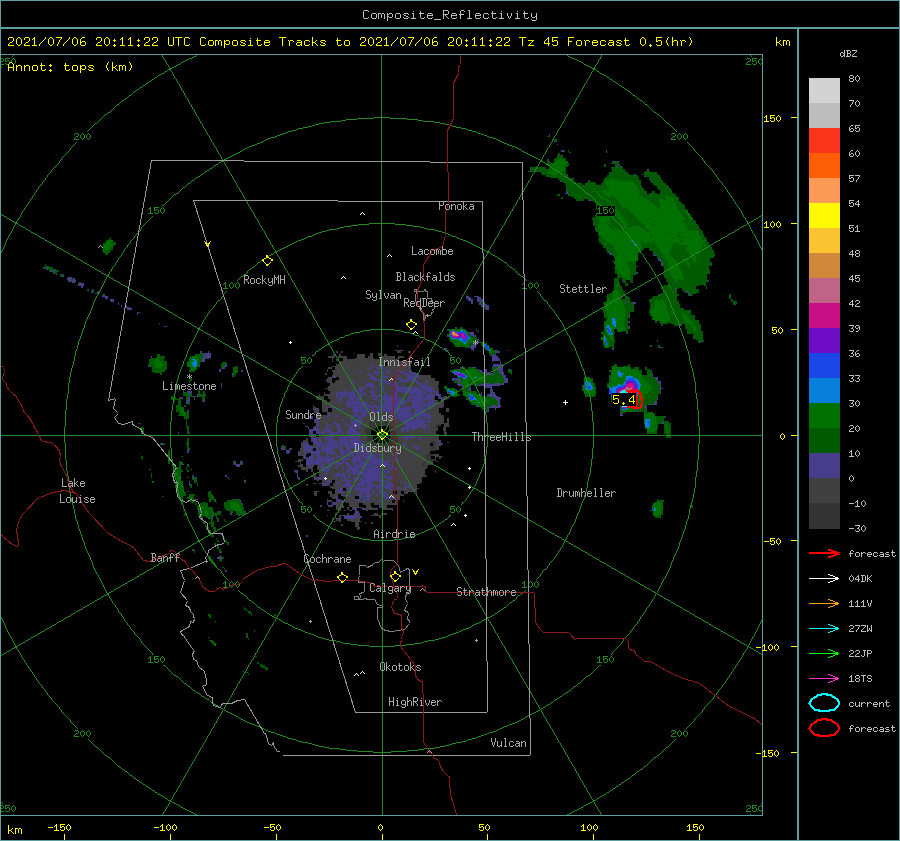Click the 'Forecast 0.5(hr)' header text
This screenshot has height=841, width=900.
click(630, 42)
